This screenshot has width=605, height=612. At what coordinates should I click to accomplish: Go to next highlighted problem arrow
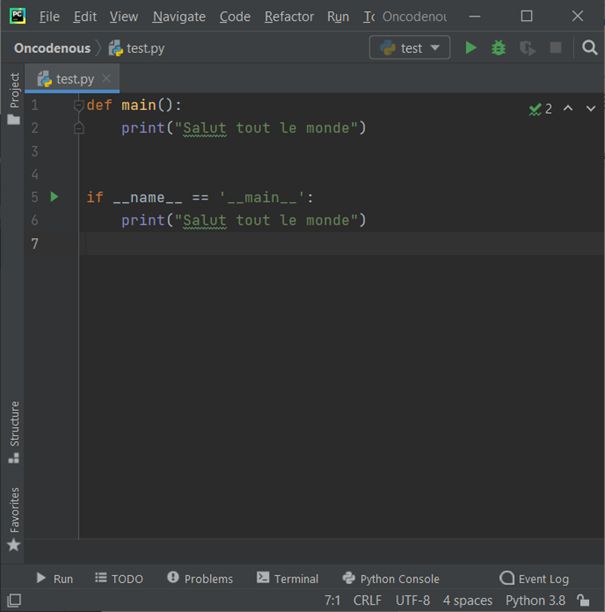click(x=591, y=109)
